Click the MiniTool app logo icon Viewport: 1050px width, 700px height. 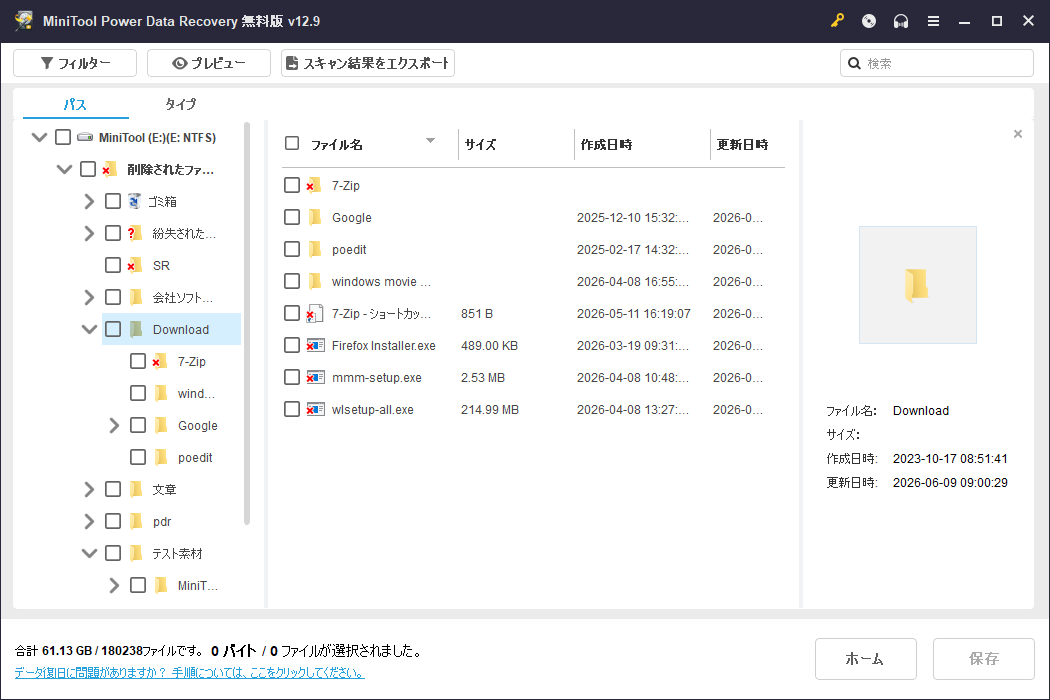tap(24, 21)
